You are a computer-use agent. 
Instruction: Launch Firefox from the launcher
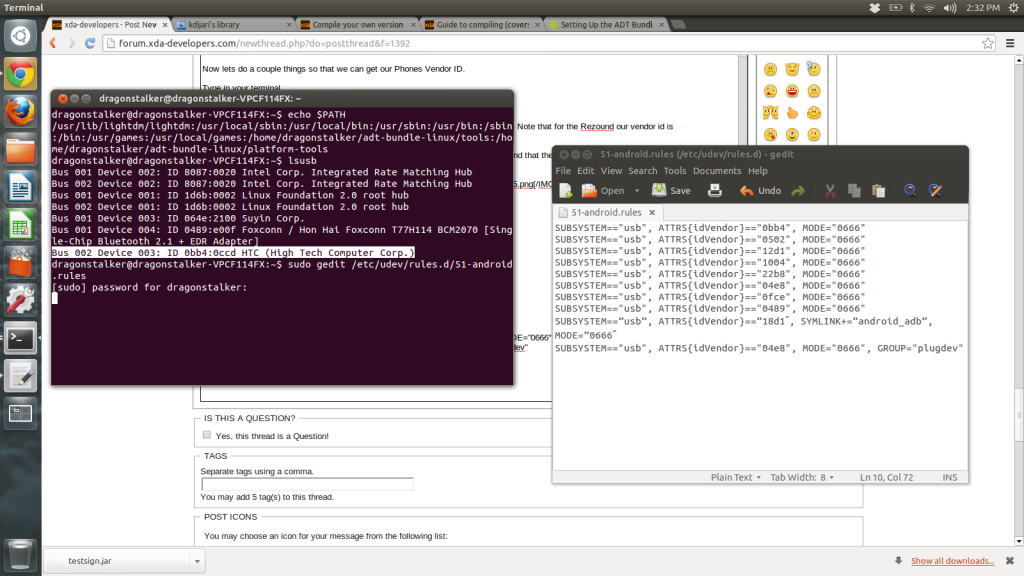click(x=20, y=112)
